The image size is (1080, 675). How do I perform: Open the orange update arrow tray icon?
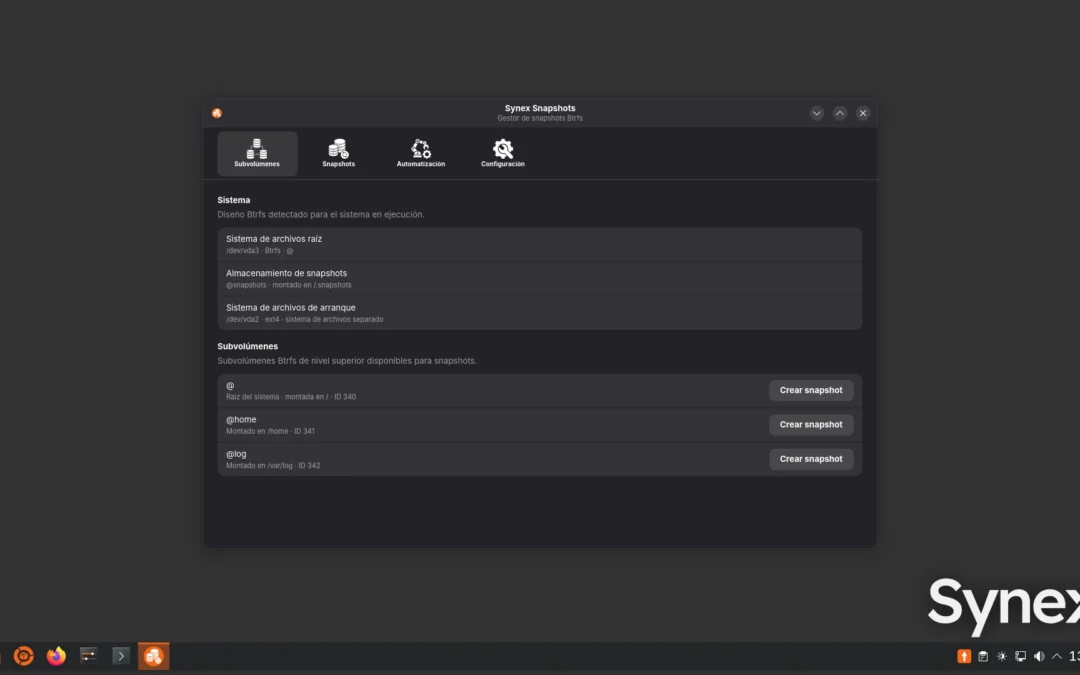[964, 656]
